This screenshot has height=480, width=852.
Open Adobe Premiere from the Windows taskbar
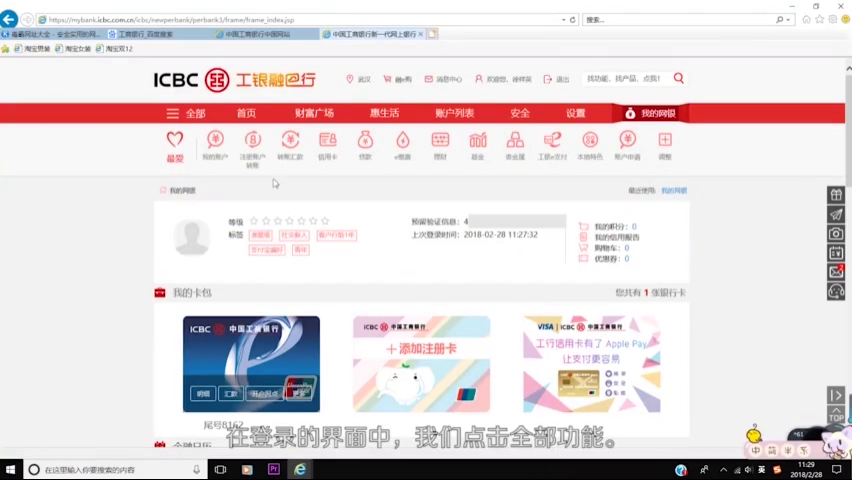[273, 469]
